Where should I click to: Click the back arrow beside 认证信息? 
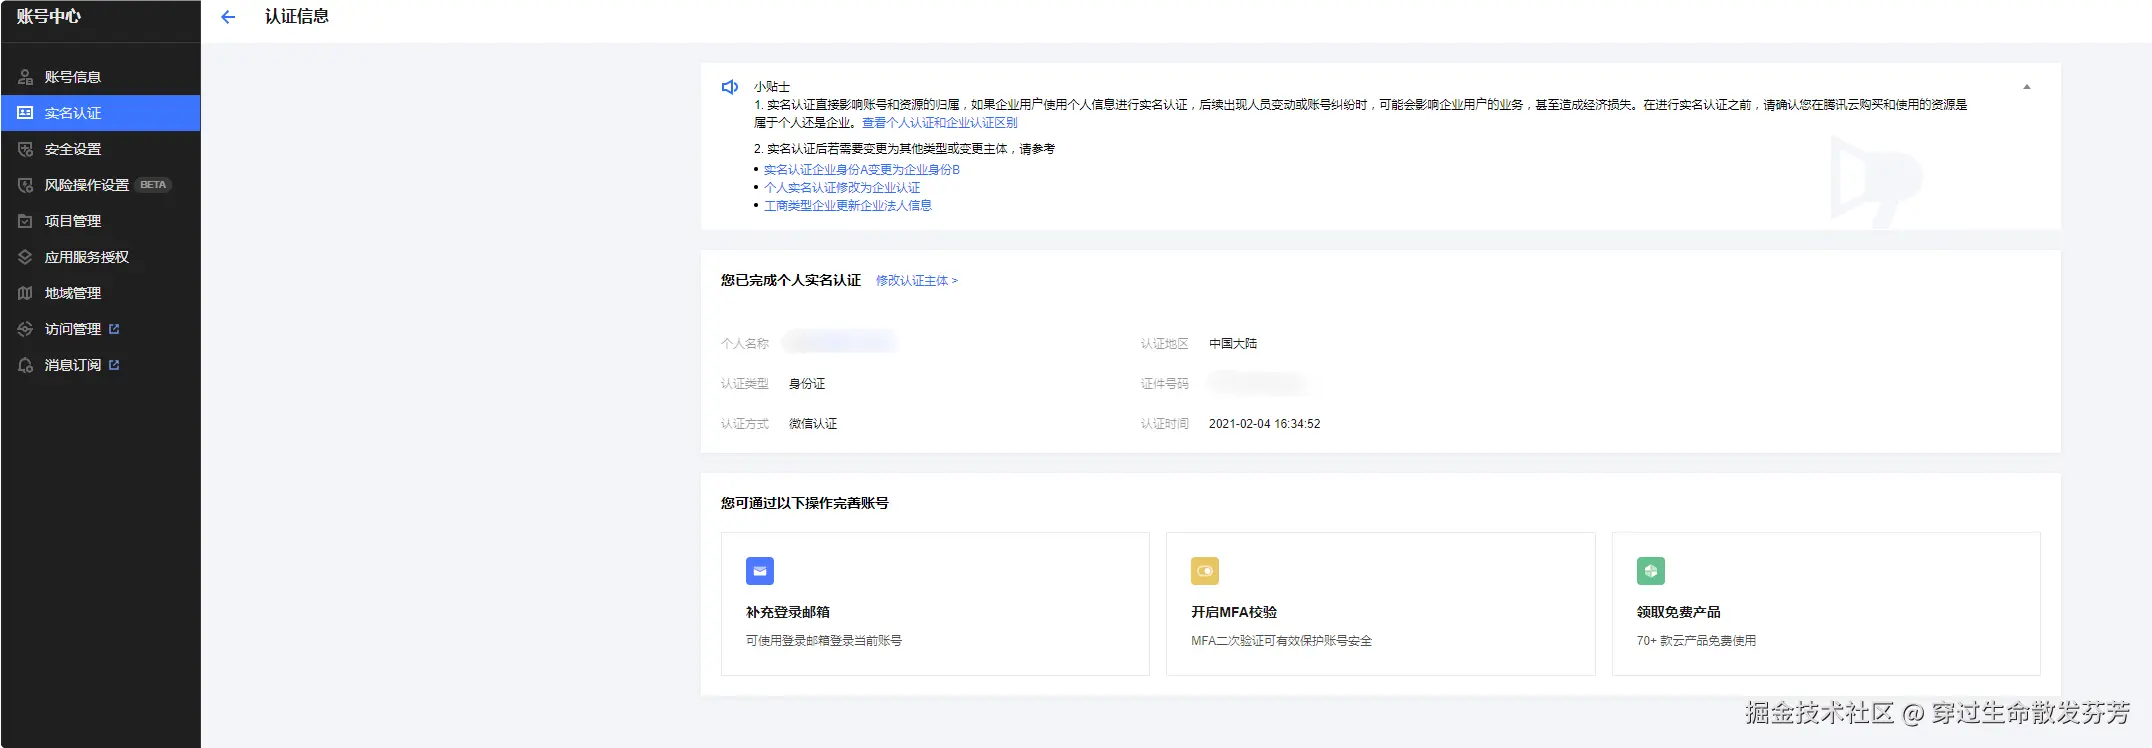click(x=228, y=17)
